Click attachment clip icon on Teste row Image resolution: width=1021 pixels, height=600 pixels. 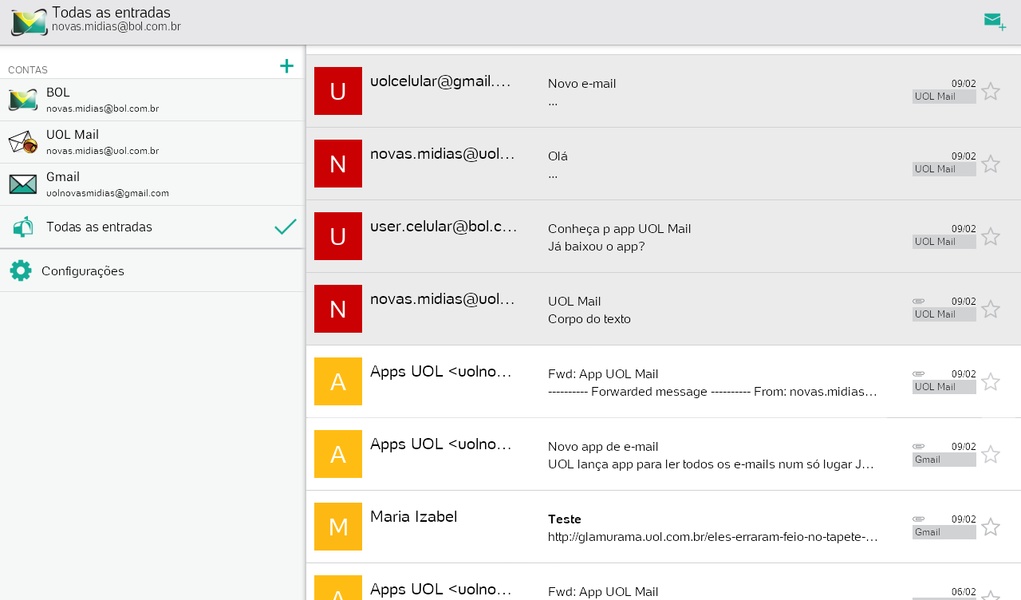tap(918, 519)
